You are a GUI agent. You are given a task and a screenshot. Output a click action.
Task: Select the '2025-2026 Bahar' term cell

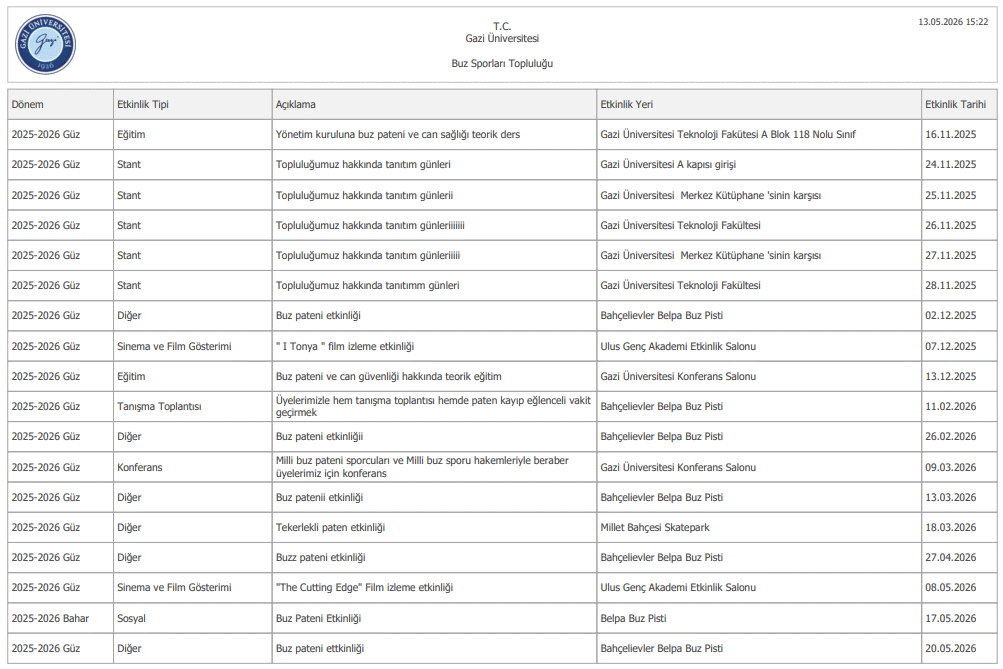point(60,618)
